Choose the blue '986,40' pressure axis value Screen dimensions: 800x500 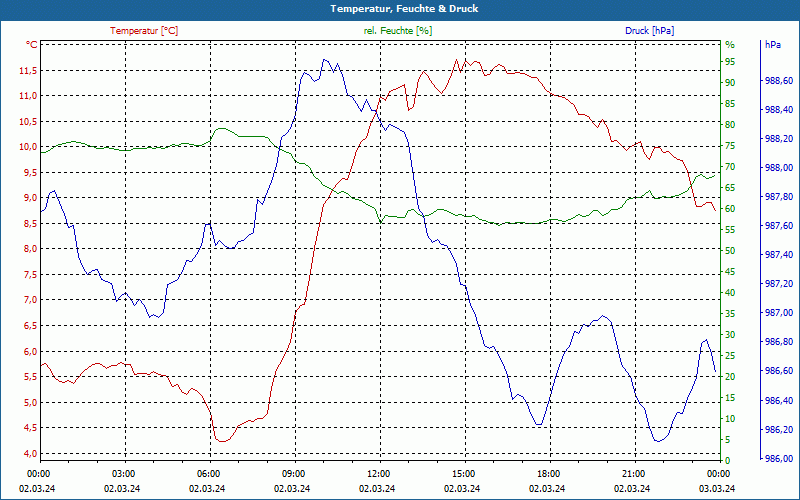[779, 401]
